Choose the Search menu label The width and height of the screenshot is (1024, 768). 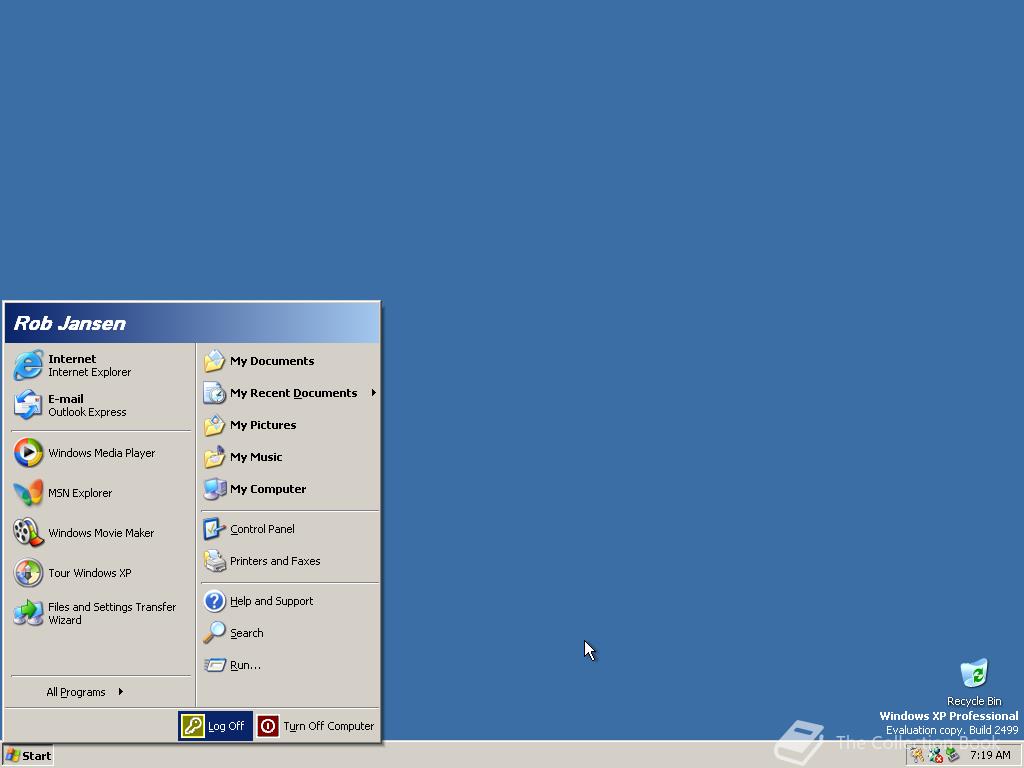point(247,633)
